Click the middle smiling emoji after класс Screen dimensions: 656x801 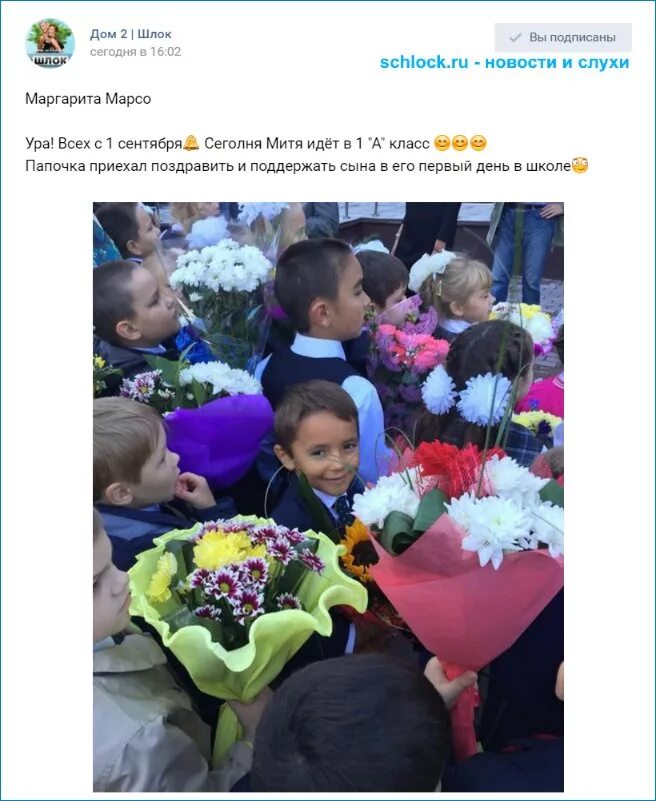point(460,143)
